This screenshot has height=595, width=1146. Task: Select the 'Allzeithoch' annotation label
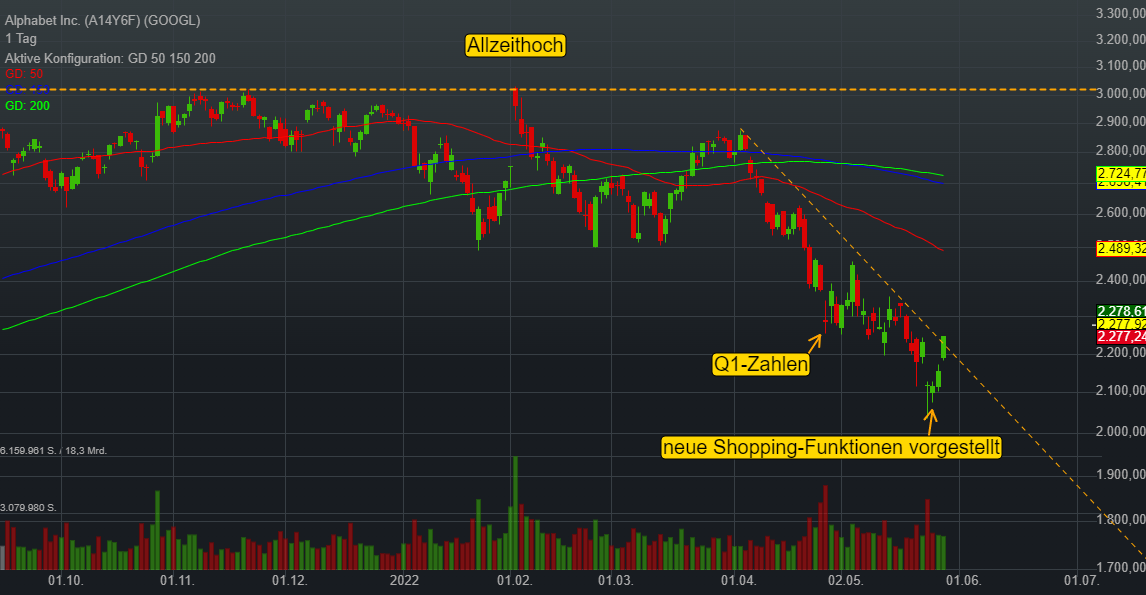(515, 45)
